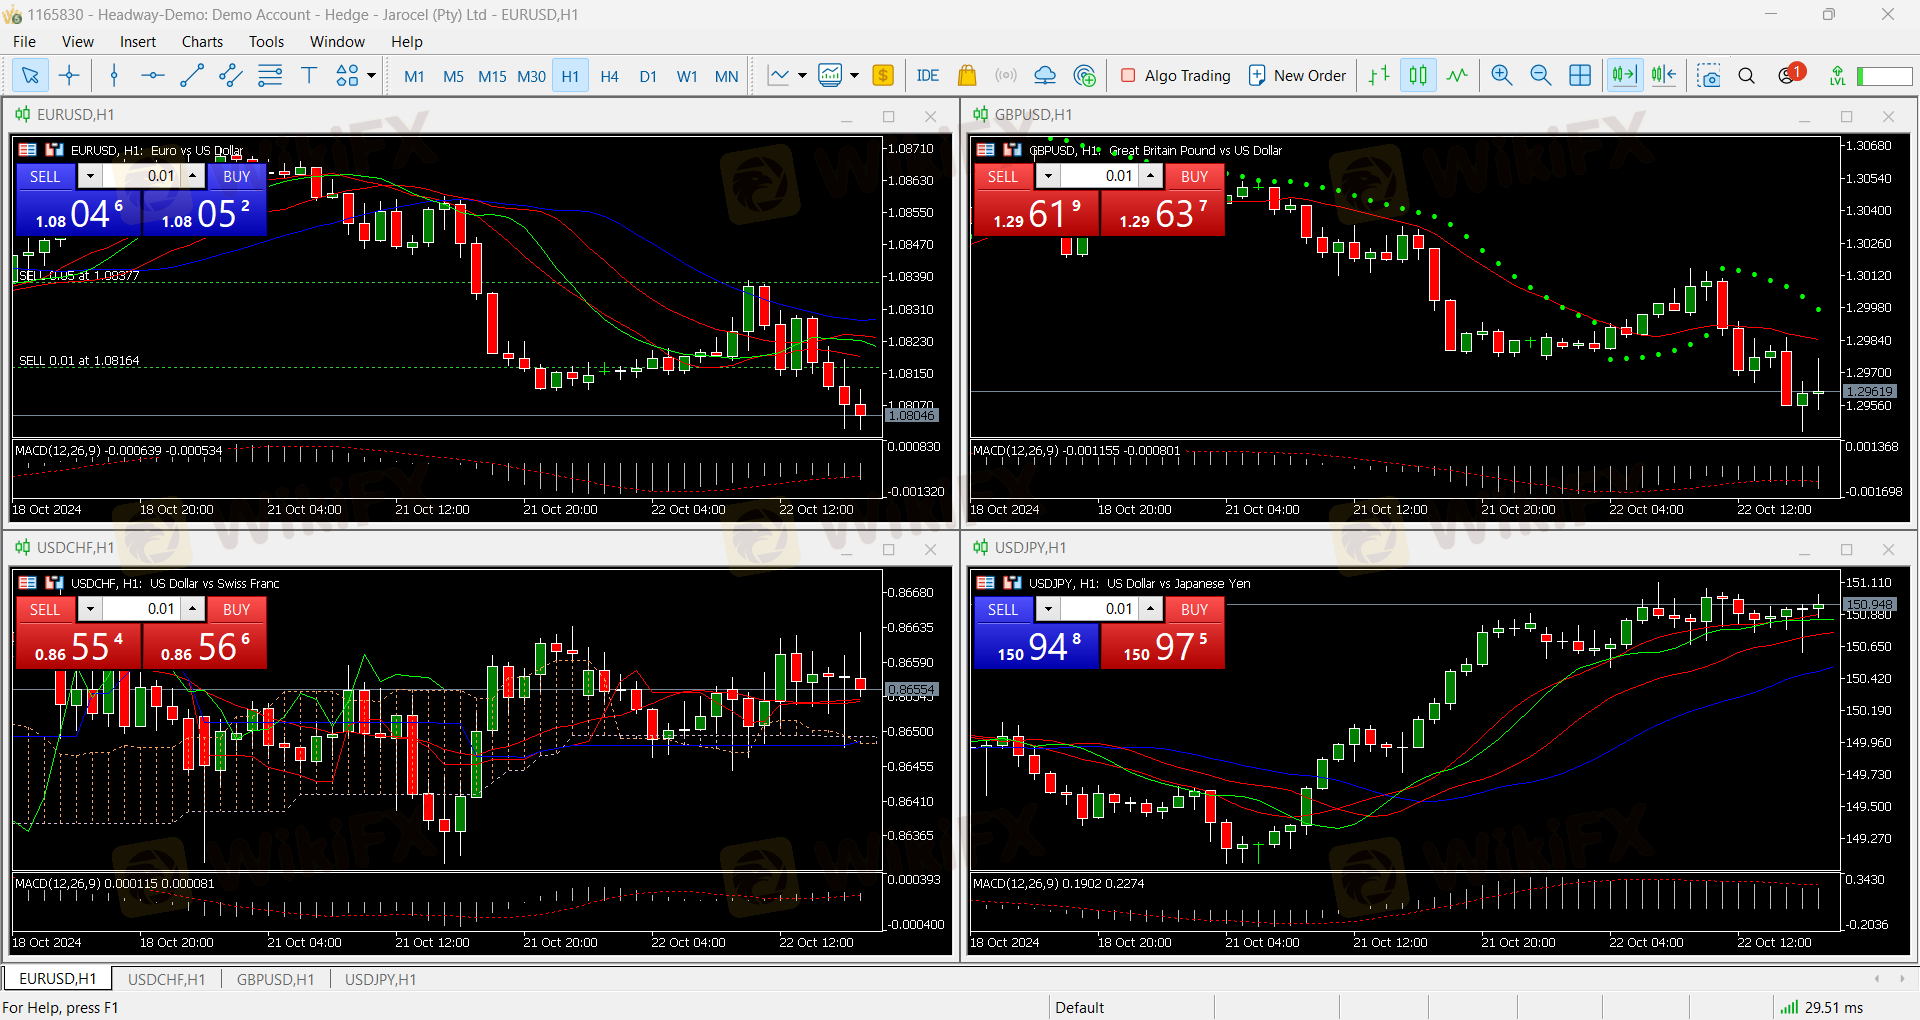Switch timeframe to M15
The height and width of the screenshot is (1020, 1920).
[492, 76]
